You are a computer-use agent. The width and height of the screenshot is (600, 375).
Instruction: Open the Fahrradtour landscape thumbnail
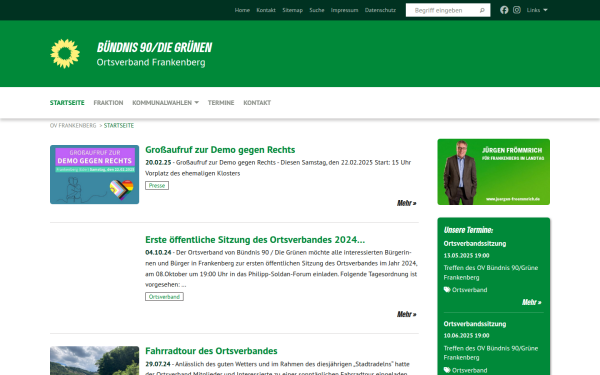coord(95,360)
